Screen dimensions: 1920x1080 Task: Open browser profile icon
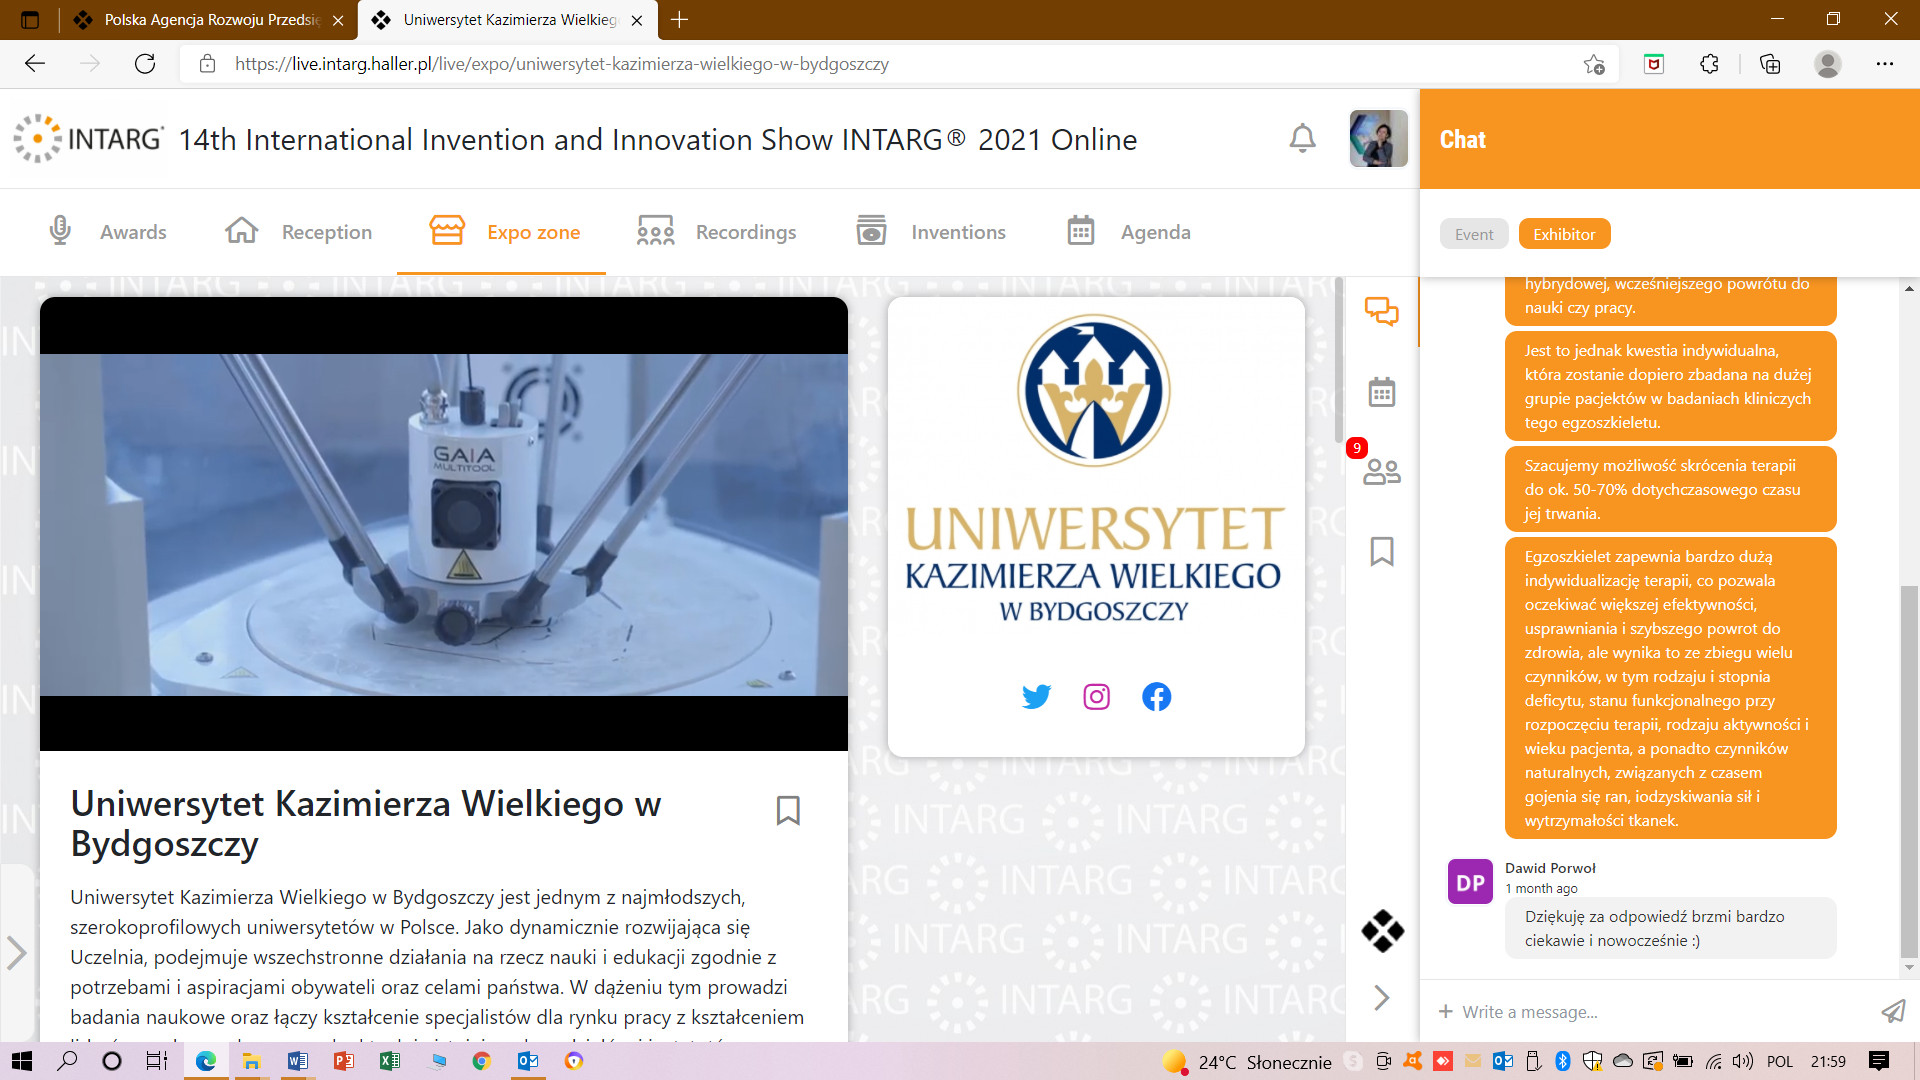coord(1828,64)
